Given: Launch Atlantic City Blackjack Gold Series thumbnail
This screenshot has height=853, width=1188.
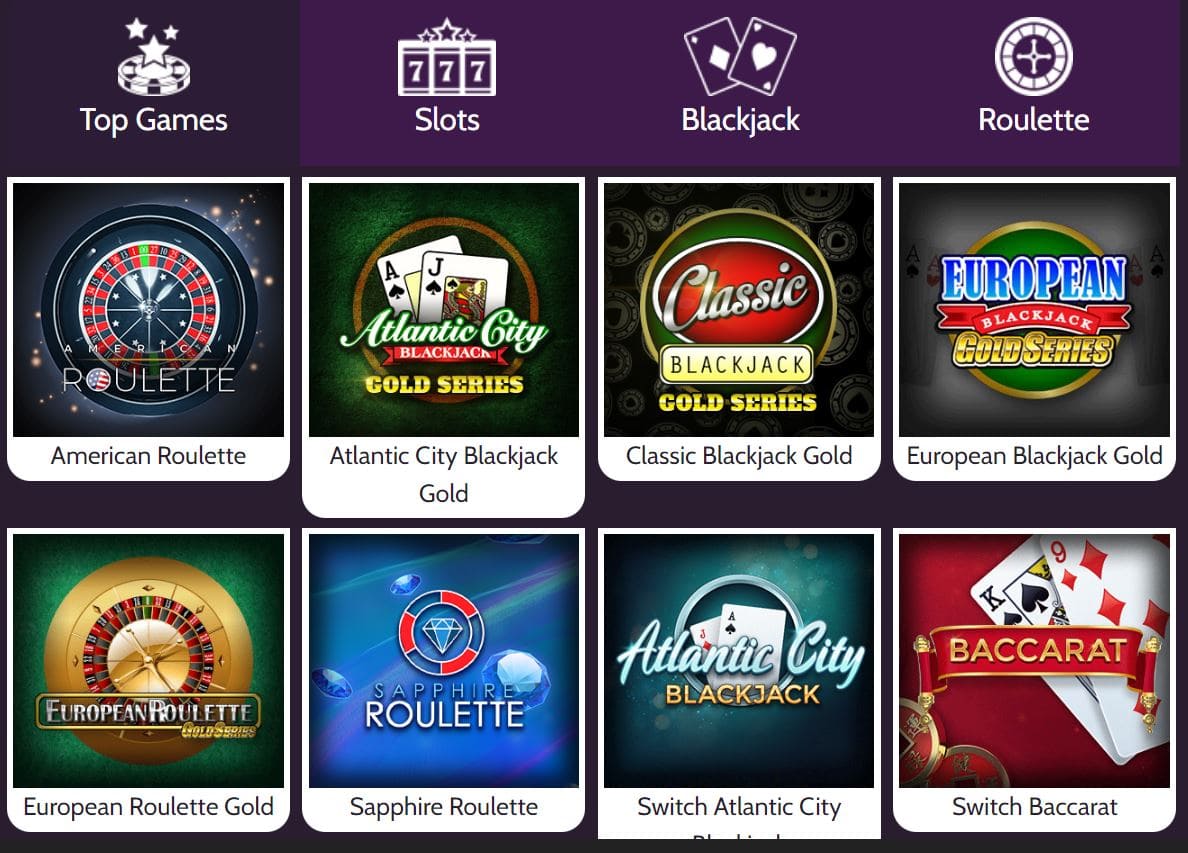Looking at the screenshot, I should point(444,310).
